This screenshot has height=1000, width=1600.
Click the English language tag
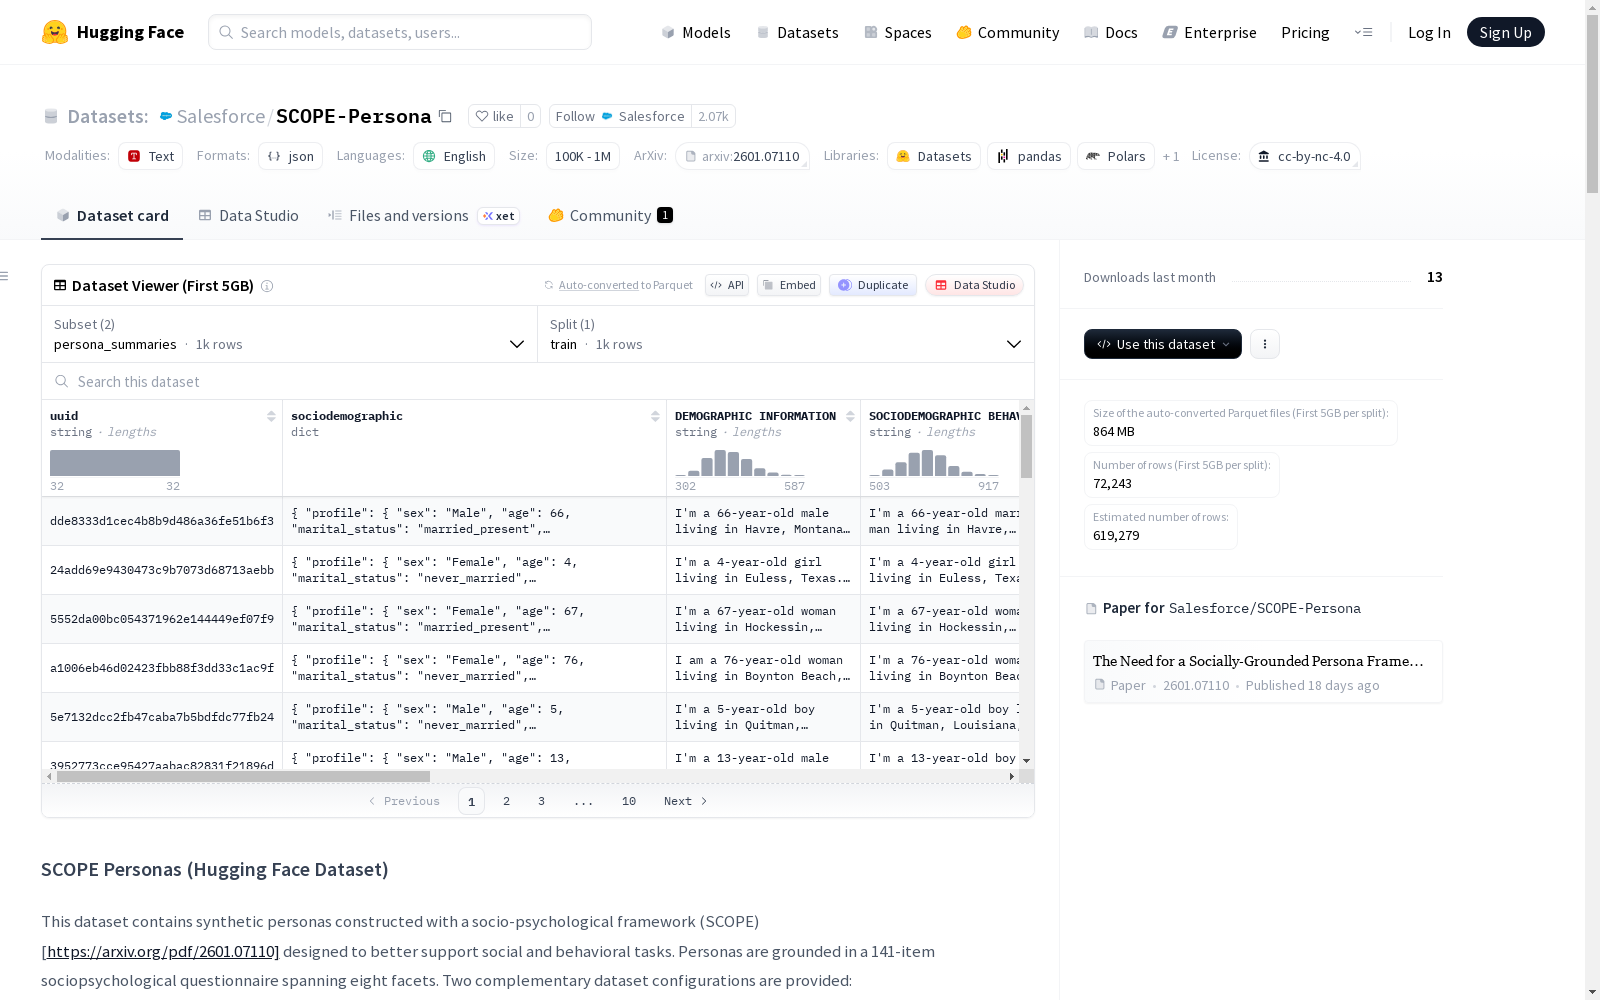tap(454, 156)
